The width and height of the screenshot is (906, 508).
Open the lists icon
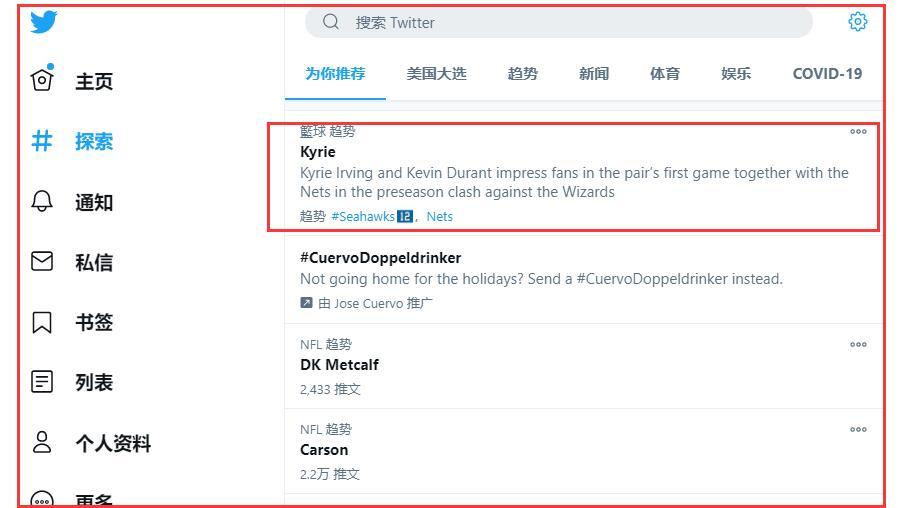[x=42, y=382]
